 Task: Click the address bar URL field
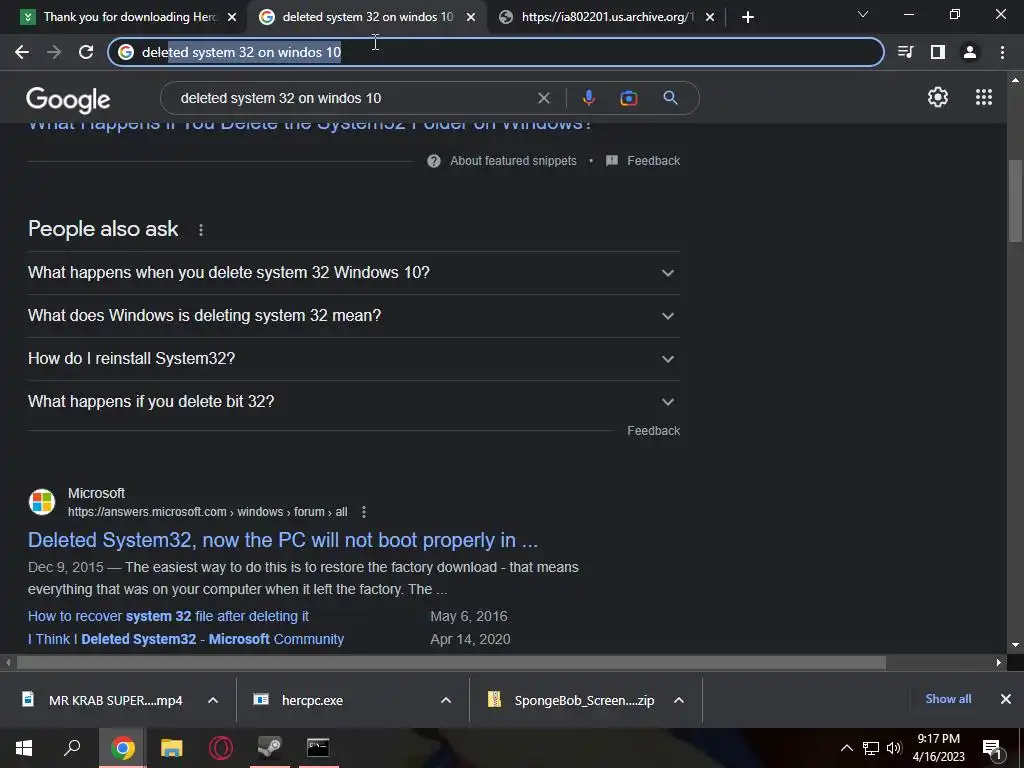click(496, 52)
